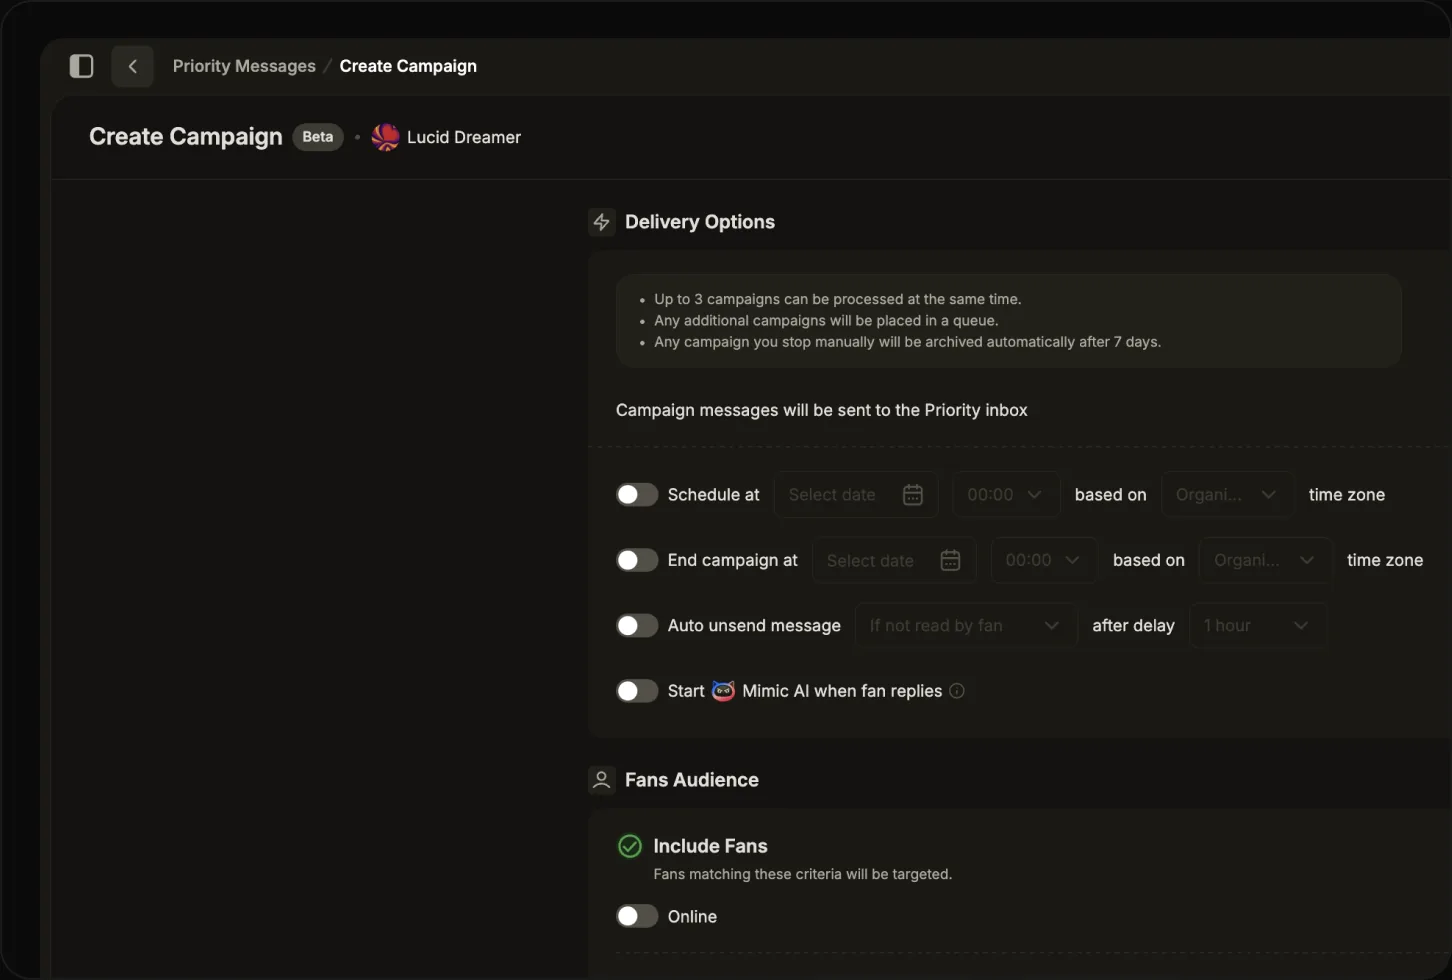Toggle the sidebar panel icon

(x=81, y=66)
